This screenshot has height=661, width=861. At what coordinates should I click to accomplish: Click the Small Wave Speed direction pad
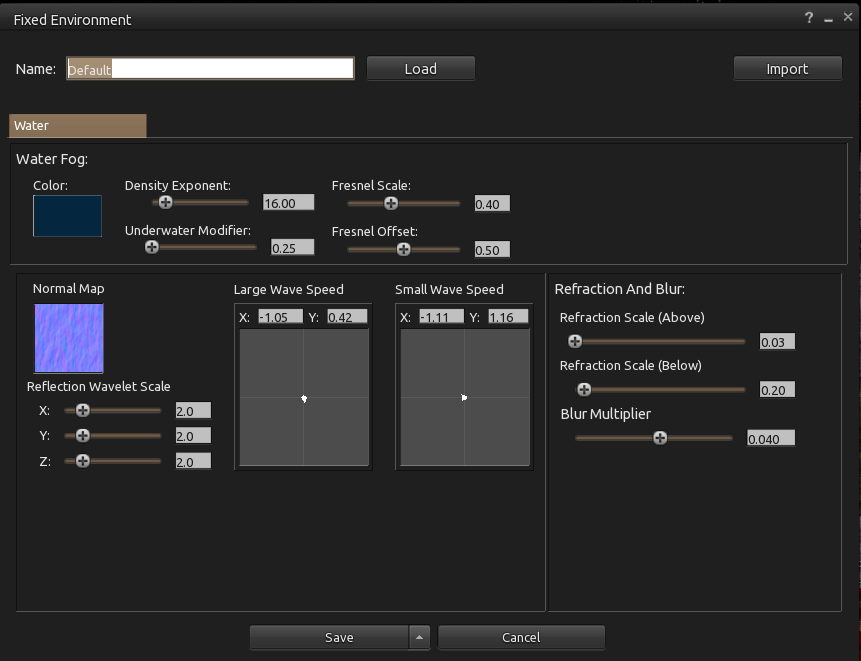[464, 397]
